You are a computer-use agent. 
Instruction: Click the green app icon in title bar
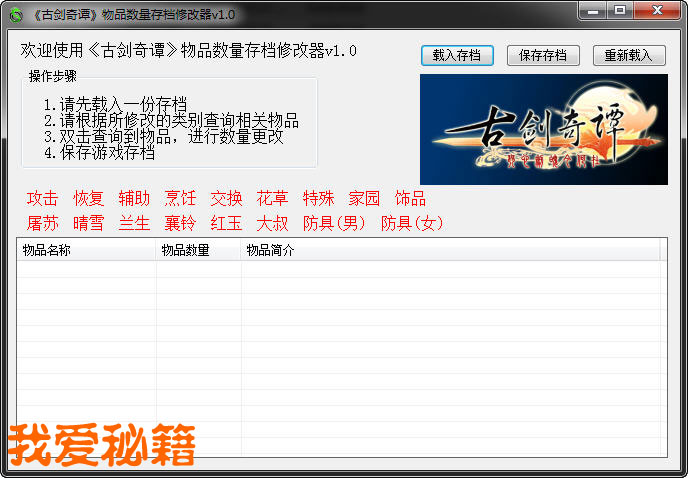point(16,14)
